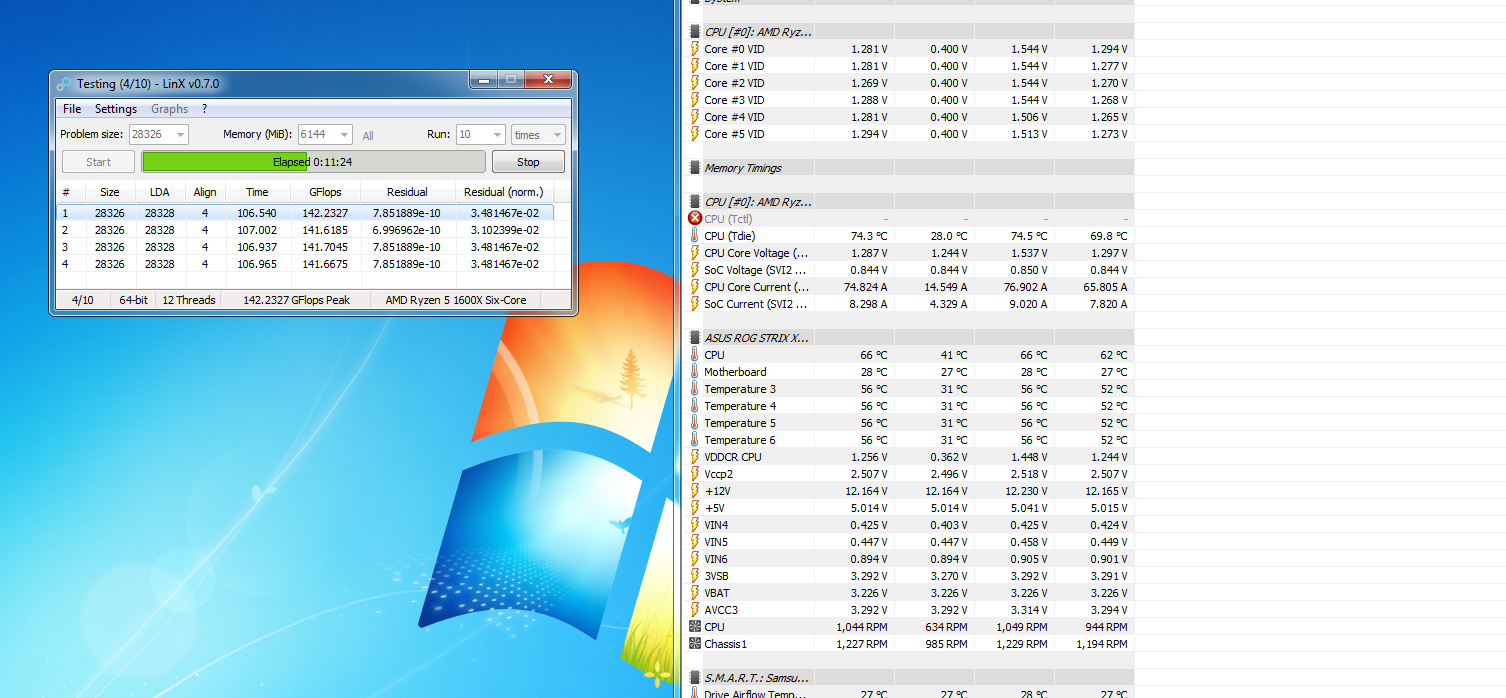Select result row 2 with 141.6185 GFlops
The height and width of the screenshot is (698, 1506).
click(x=305, y=230)
